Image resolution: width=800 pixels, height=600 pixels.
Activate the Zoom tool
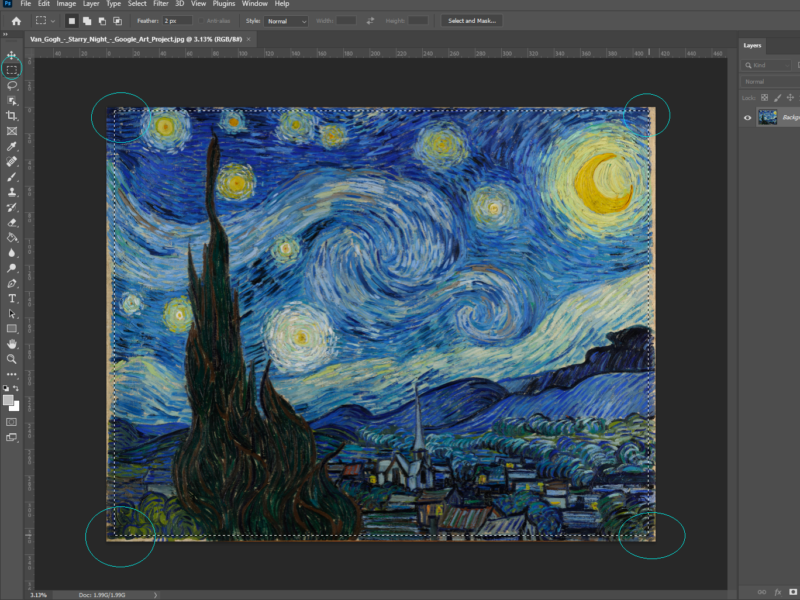click(x=12, y=358)
